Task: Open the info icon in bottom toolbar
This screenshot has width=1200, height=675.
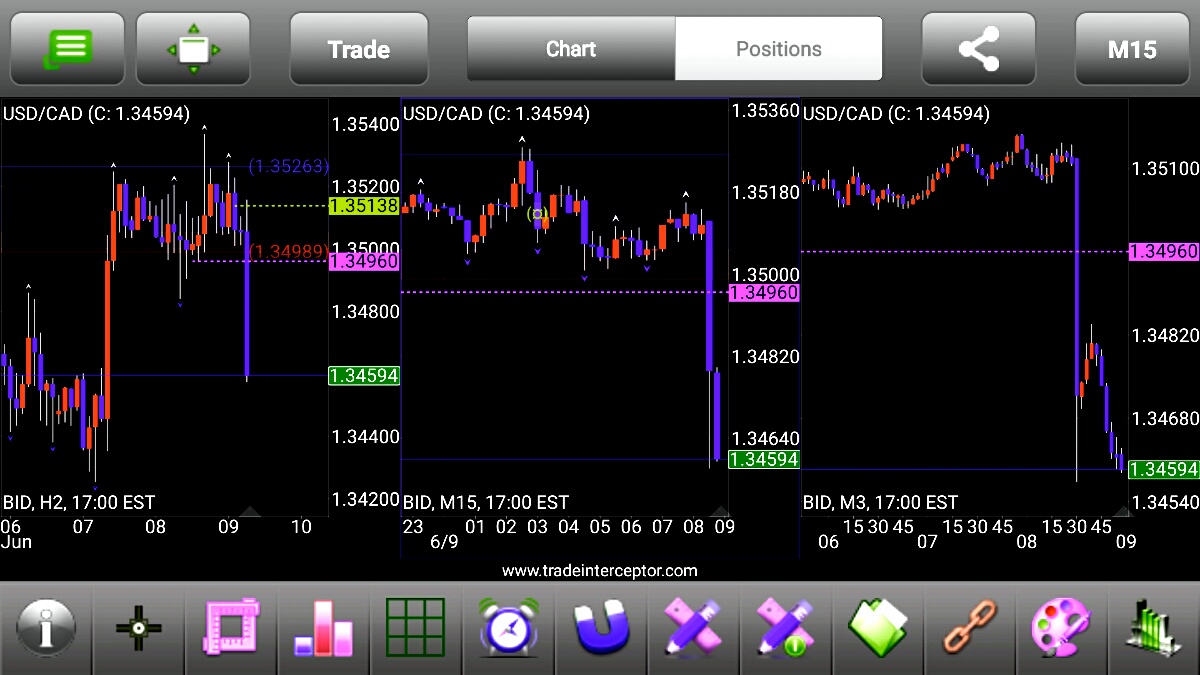Action: pyautogui.click(x=45, y=629)
